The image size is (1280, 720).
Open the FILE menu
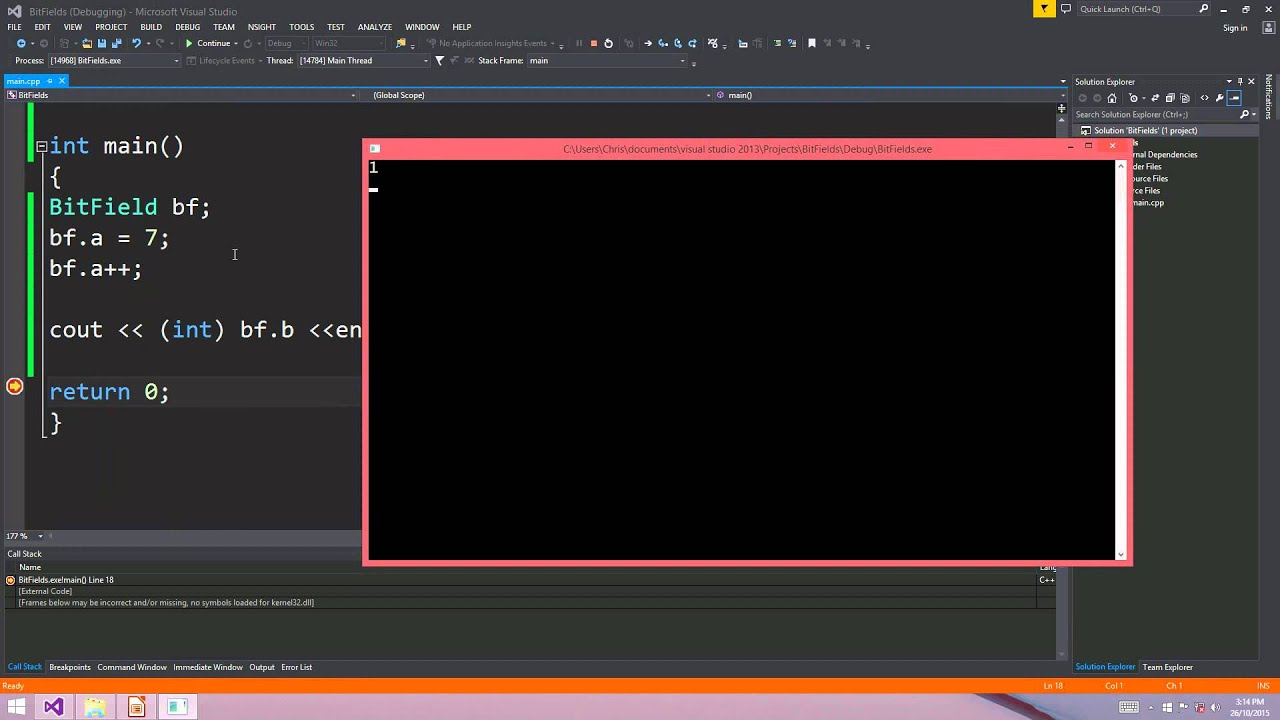point(14,27)
